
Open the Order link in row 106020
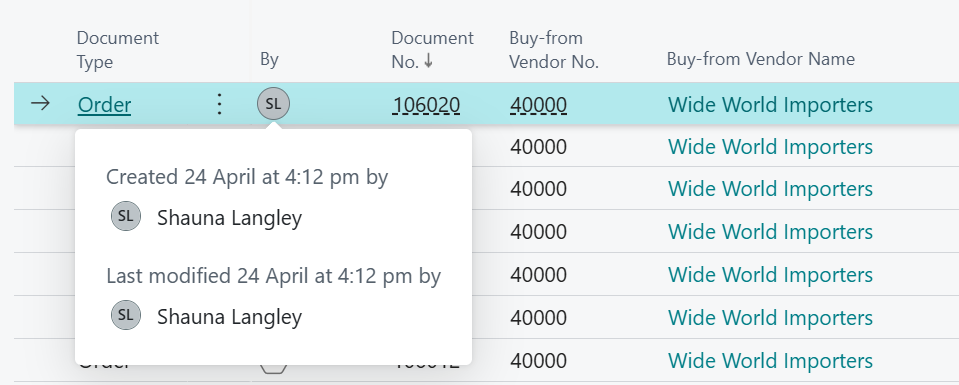[x=105, y=105]
